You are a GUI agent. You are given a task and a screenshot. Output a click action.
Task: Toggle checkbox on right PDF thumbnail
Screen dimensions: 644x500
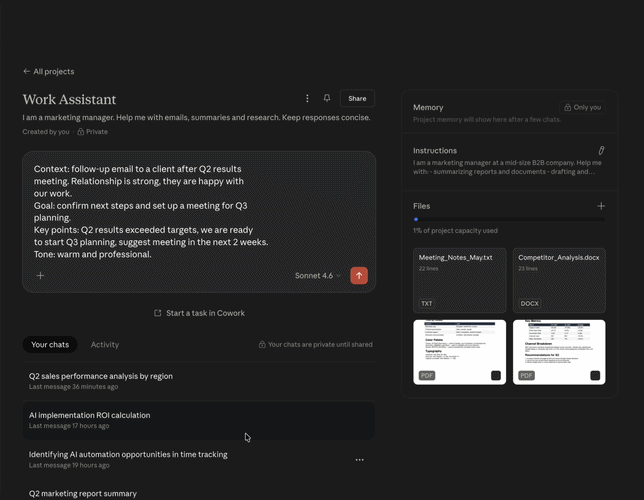click(595, 376)
